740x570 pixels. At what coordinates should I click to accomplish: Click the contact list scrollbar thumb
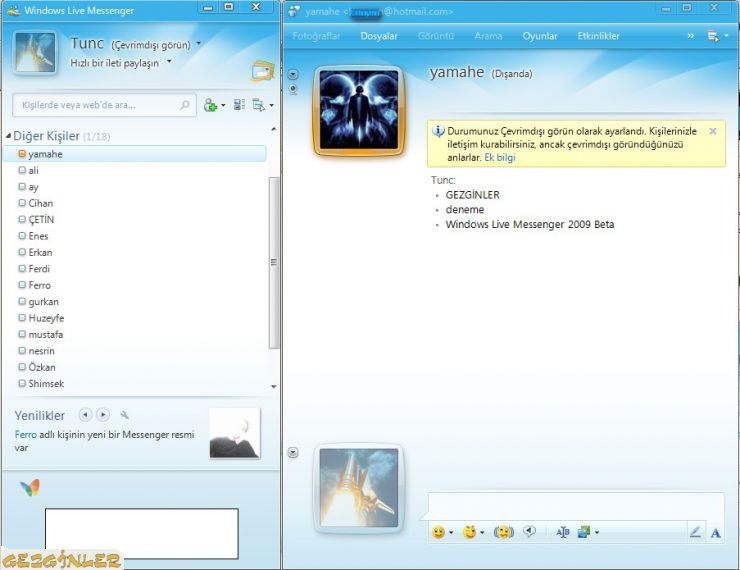coord(273,263)
